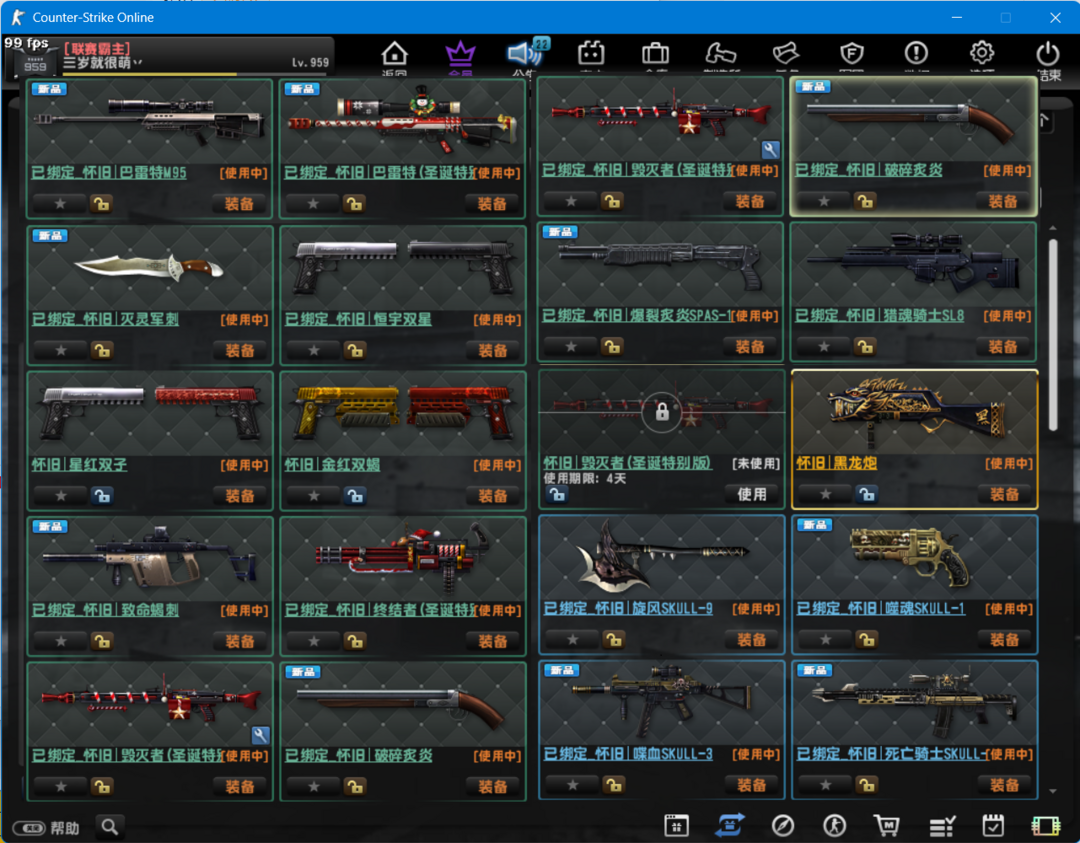Image resolution: width=1080 pixels, height=843 pixels.
Task: Open the checklist icon in bottom bar
Action: click(942, 826)
